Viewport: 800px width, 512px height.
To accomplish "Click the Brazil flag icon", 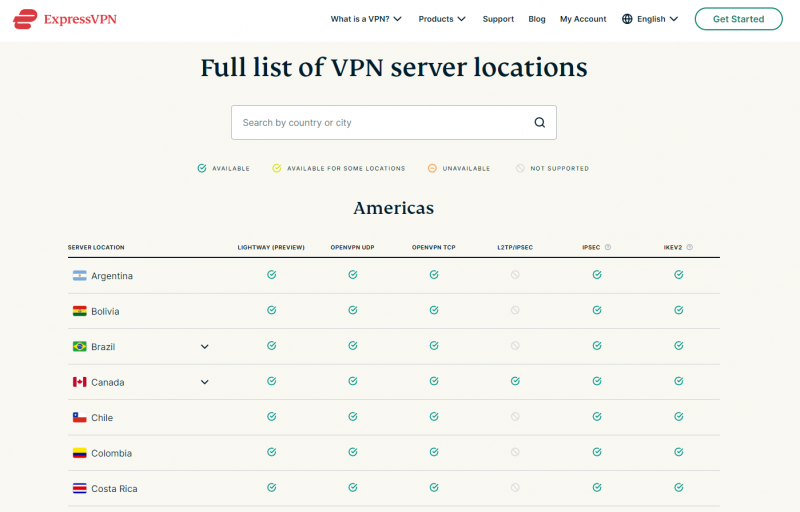I will pos(80,347).
